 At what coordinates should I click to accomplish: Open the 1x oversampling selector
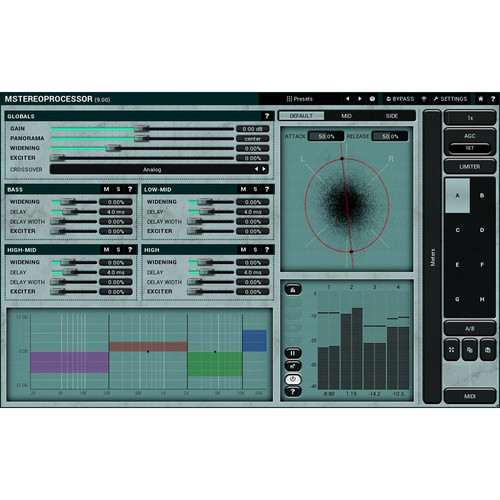coord(470,118)
